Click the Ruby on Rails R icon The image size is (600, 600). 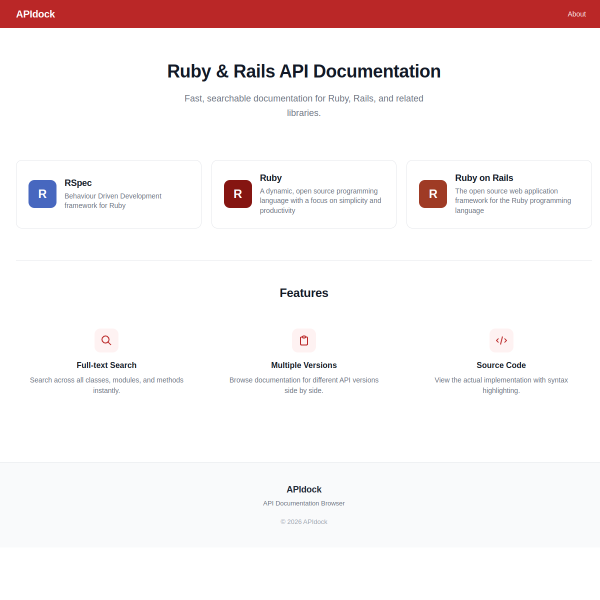click(433, 194)
